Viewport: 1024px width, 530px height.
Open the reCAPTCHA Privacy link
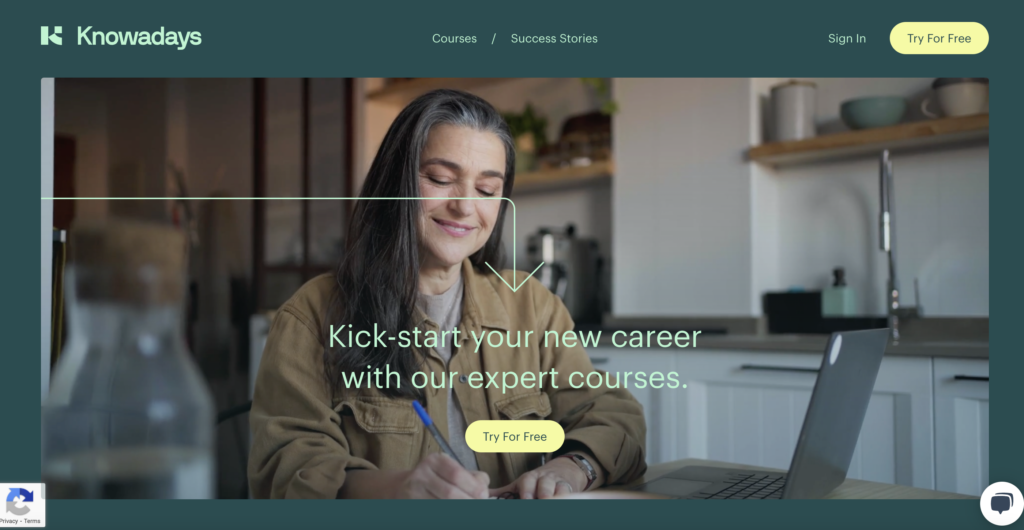click(x=8, y=521)
